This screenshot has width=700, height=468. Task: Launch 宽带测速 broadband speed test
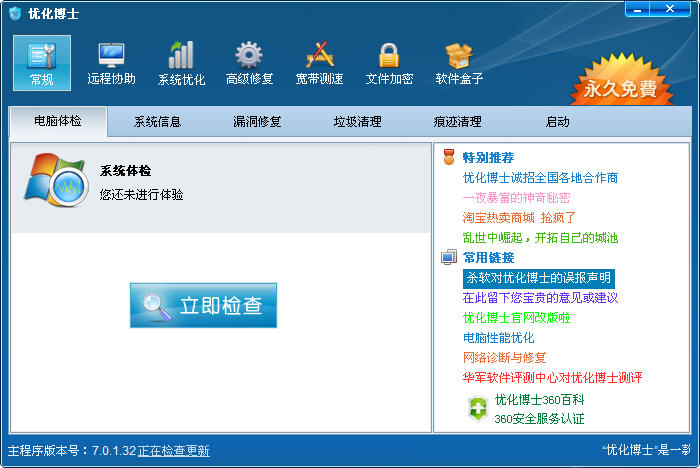click(319, 63)
